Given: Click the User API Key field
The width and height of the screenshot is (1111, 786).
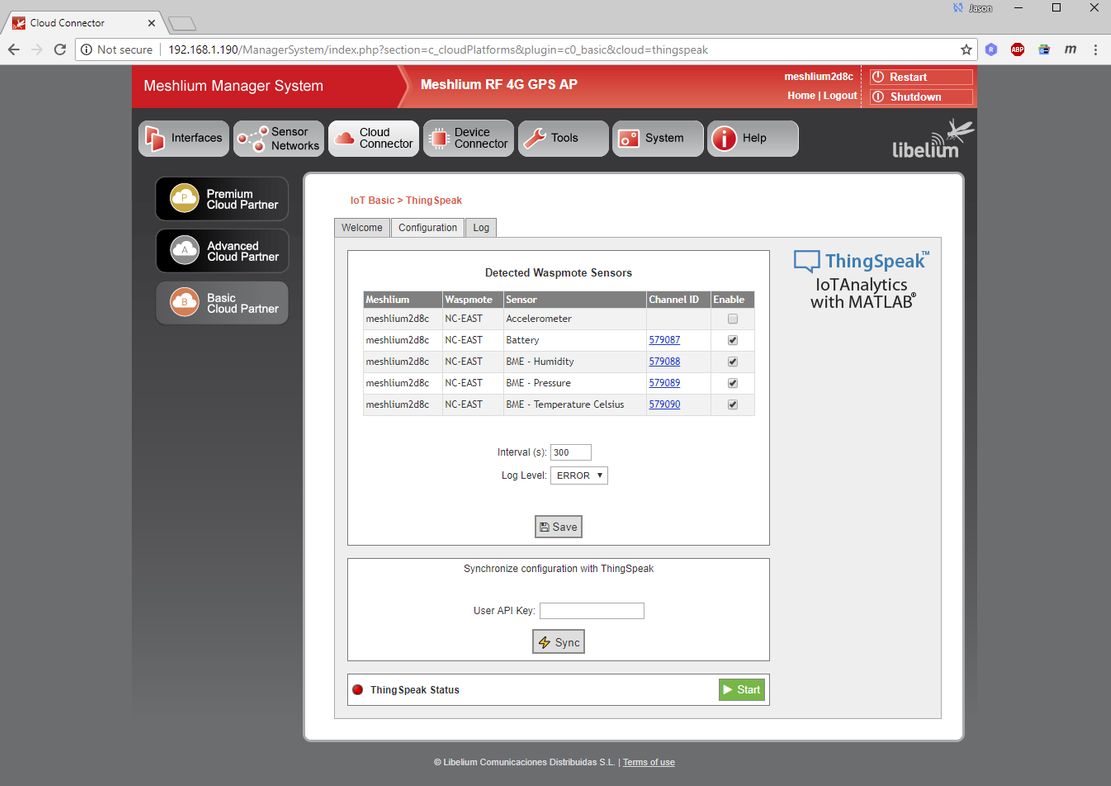Looking at the screenshot, I should [592, 611].
